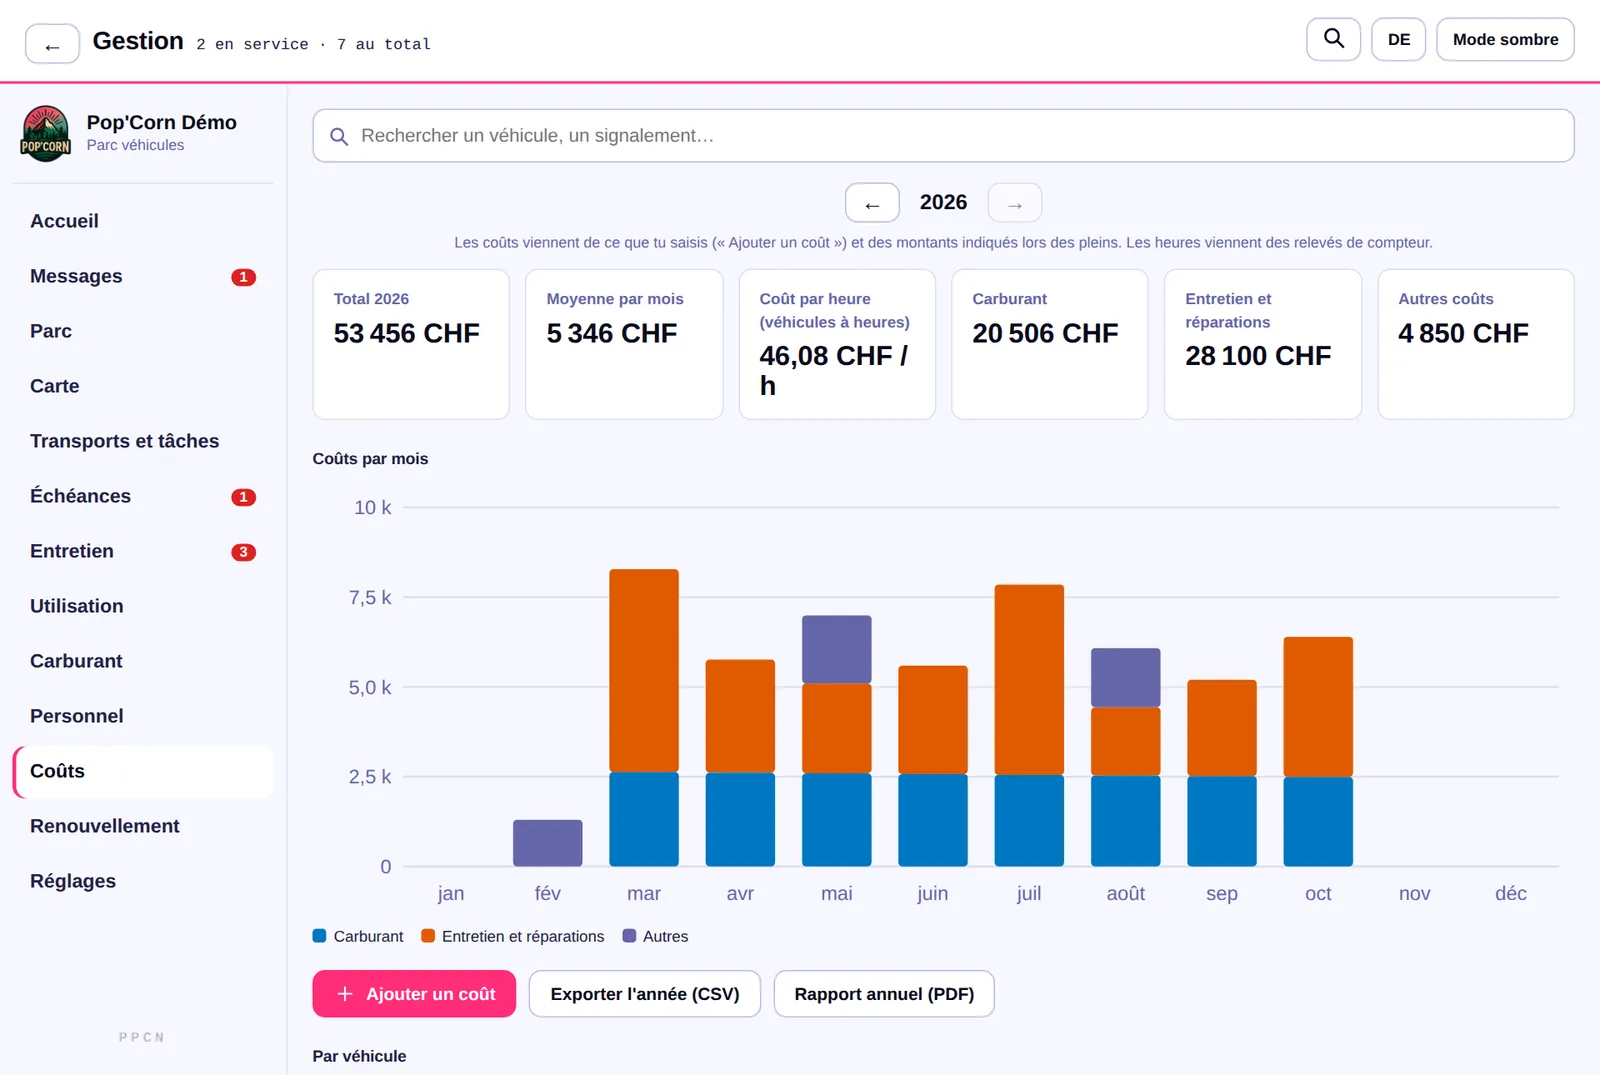Open Réglages in the sidebar

click(x=143, y=881)
